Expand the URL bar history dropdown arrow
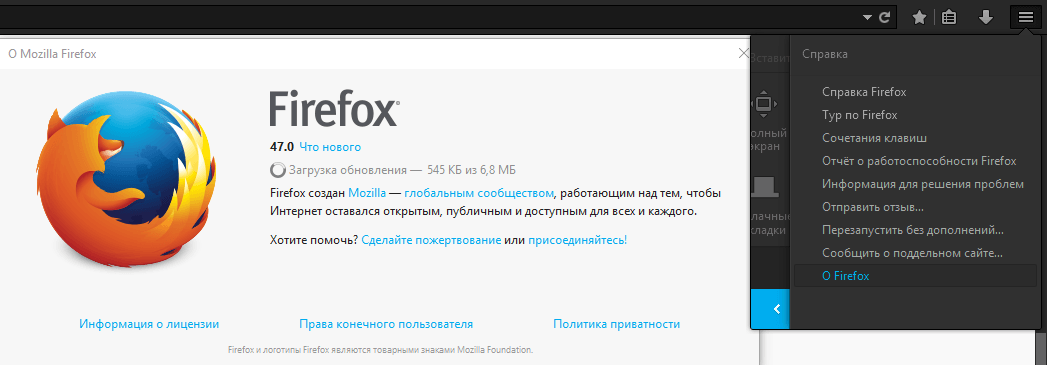Screen dimensions: 1047x365 tap(867, 17)
